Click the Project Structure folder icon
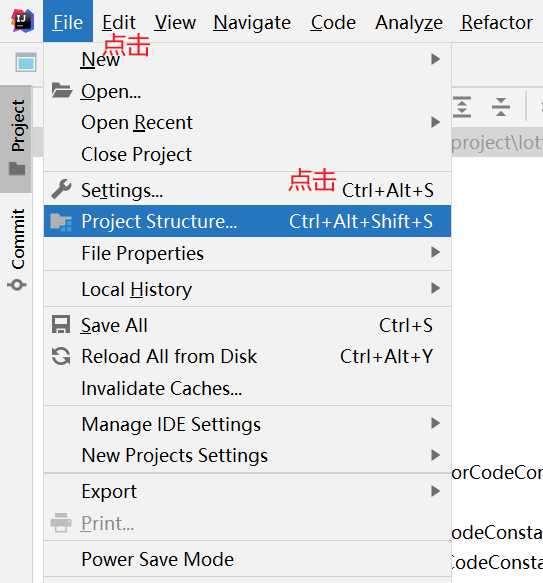Screen dimensions: 543x583 click(x=61, y=222)
